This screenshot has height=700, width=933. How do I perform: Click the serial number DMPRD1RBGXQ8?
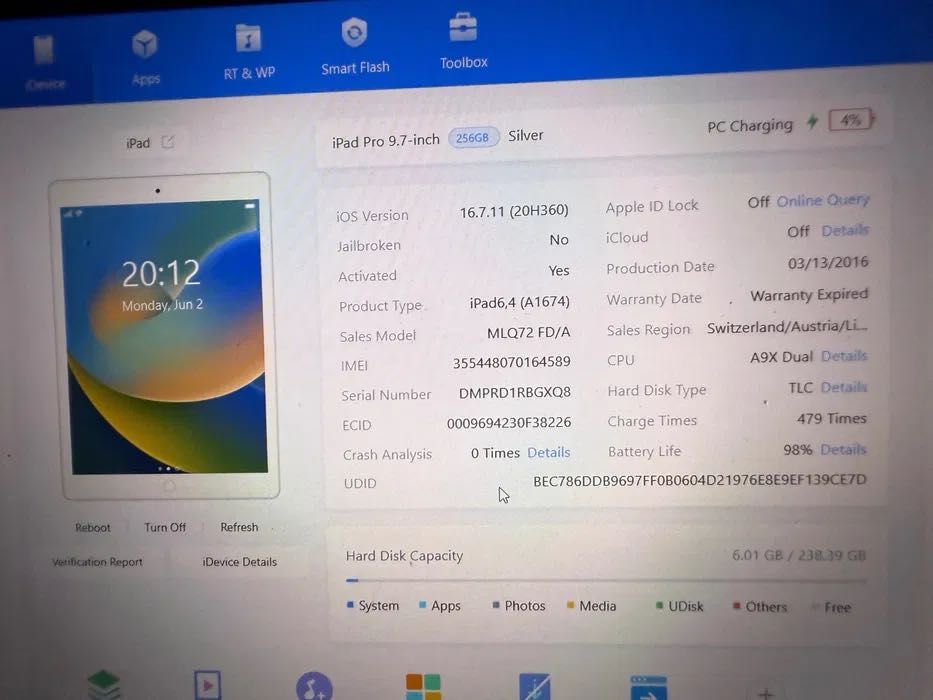(x=515, y=392)
